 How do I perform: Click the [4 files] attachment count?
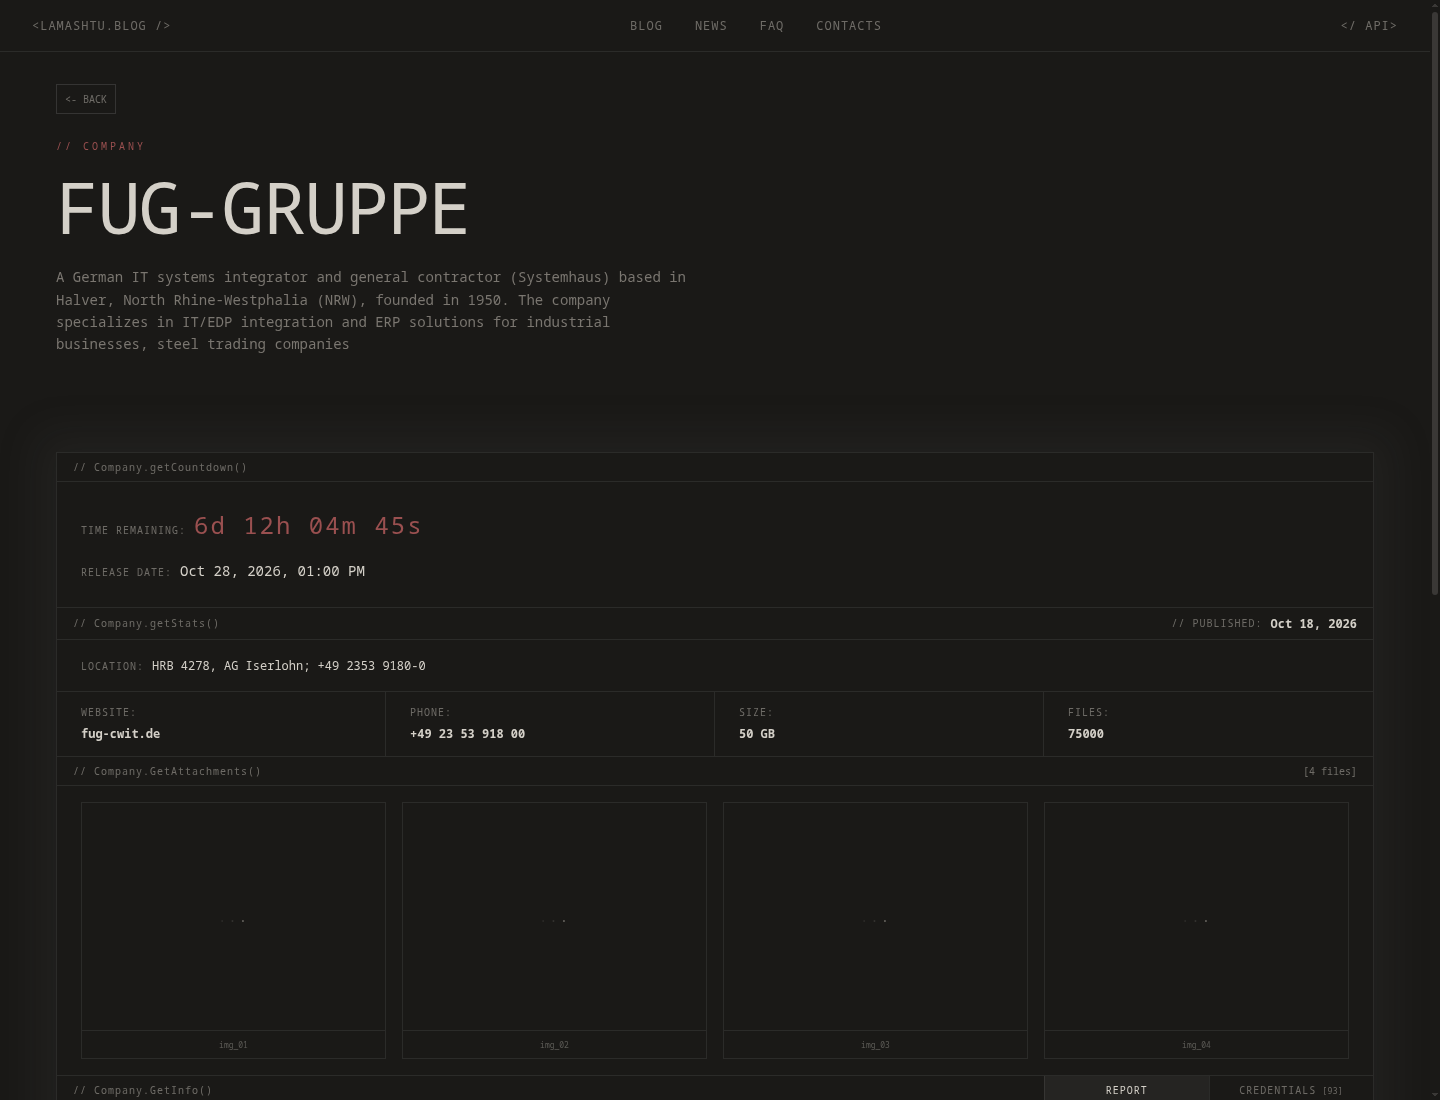(1330, 772)
